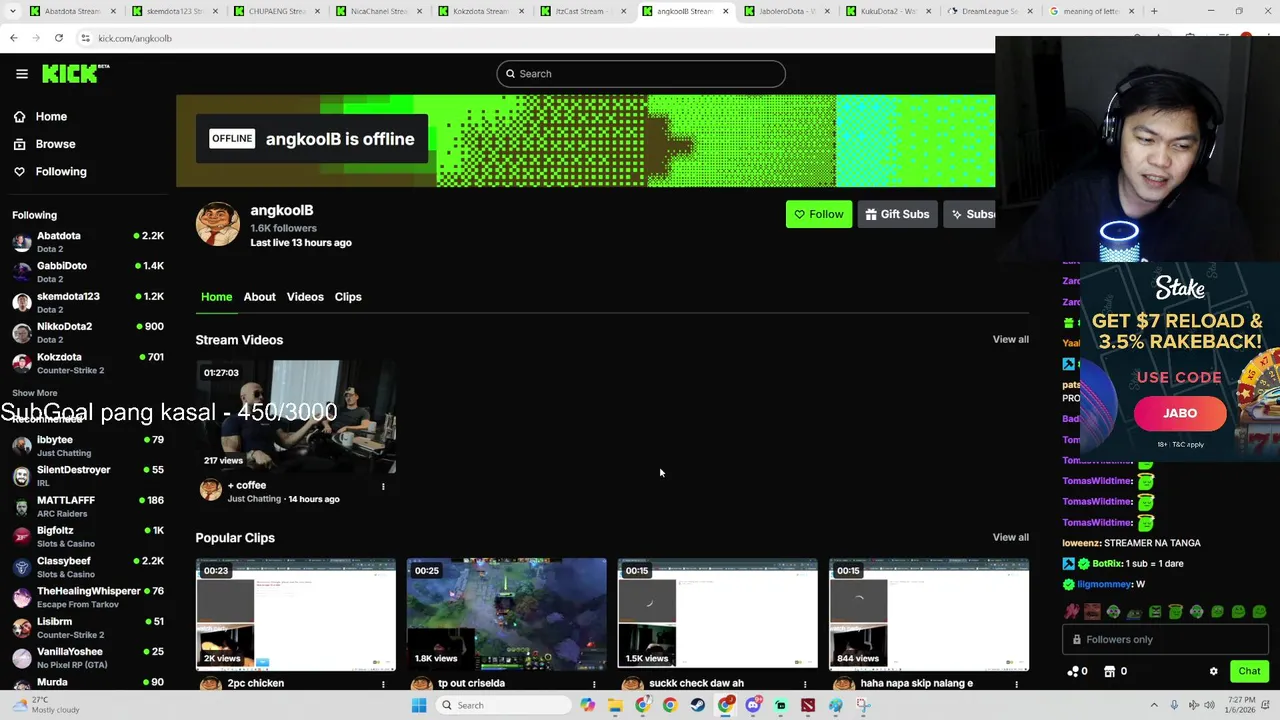Open TheHealingWhisperer recommended channel
This screenshot has width=1280, height=720.
(x=88, y=597)
